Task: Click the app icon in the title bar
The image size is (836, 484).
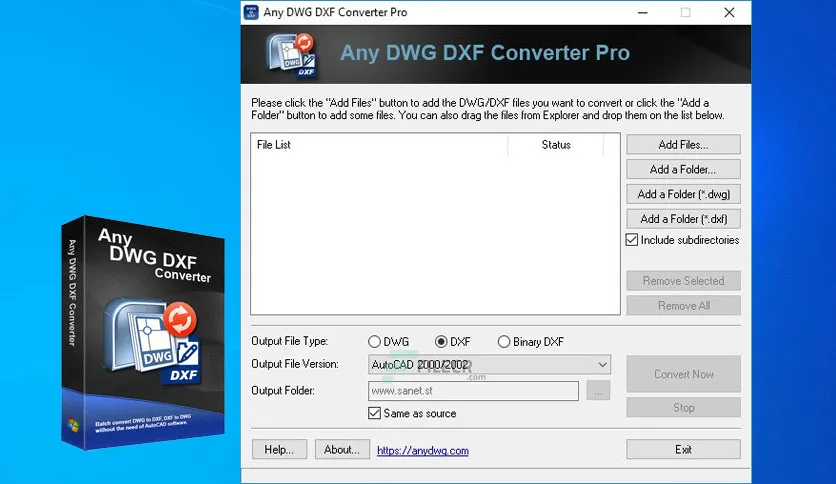Action: (251, 12)
